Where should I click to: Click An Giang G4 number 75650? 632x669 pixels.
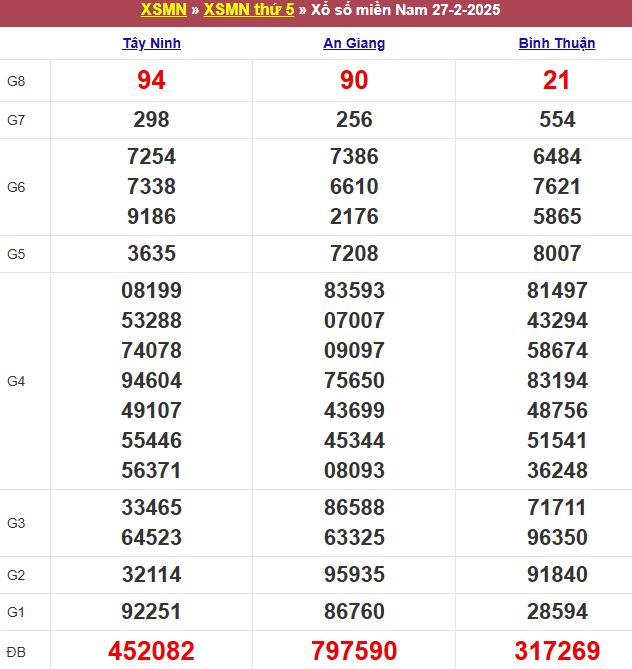click(x=354, y=380)
